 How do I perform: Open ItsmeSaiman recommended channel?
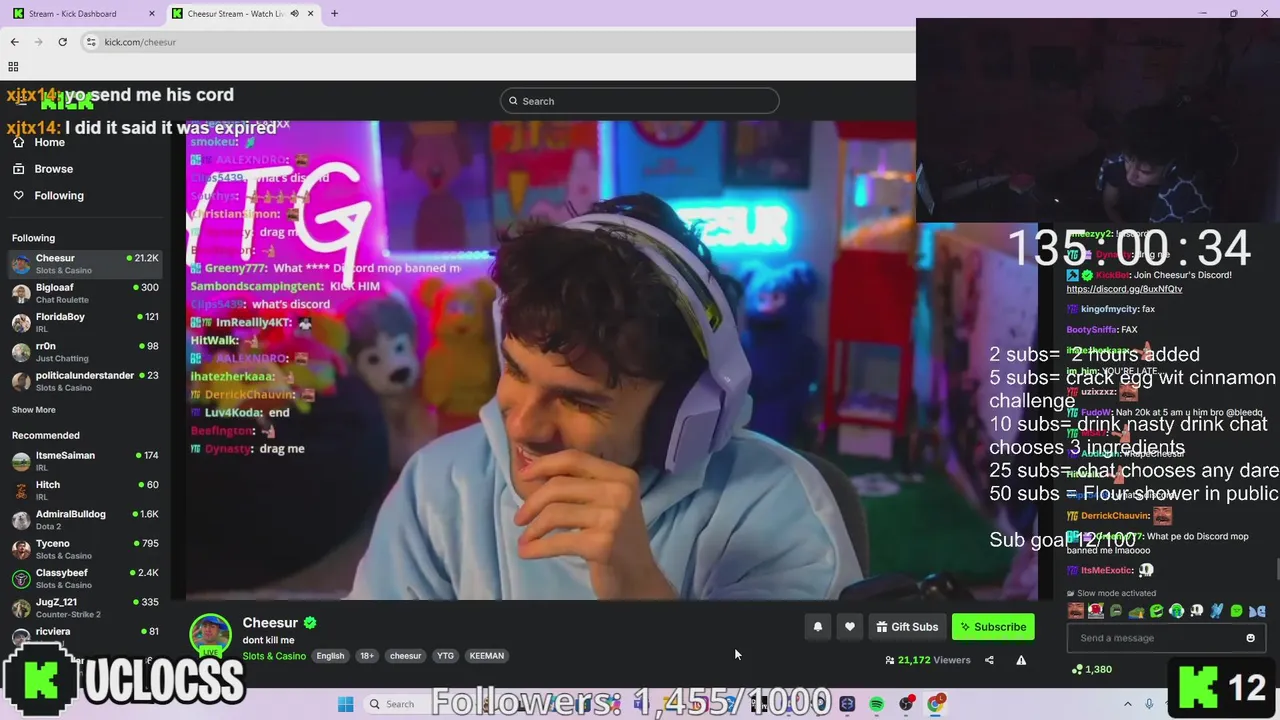click(85, 461)
